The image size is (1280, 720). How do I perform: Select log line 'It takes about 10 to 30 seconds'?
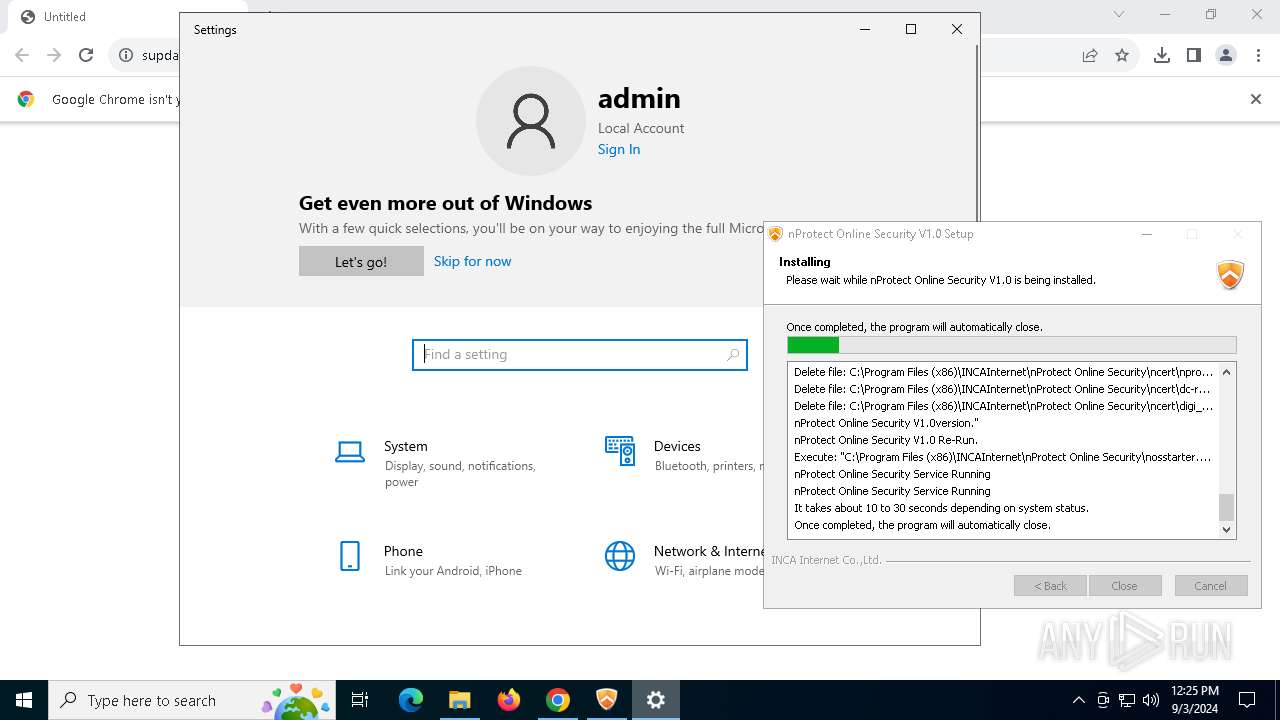[x=941, y=508]
